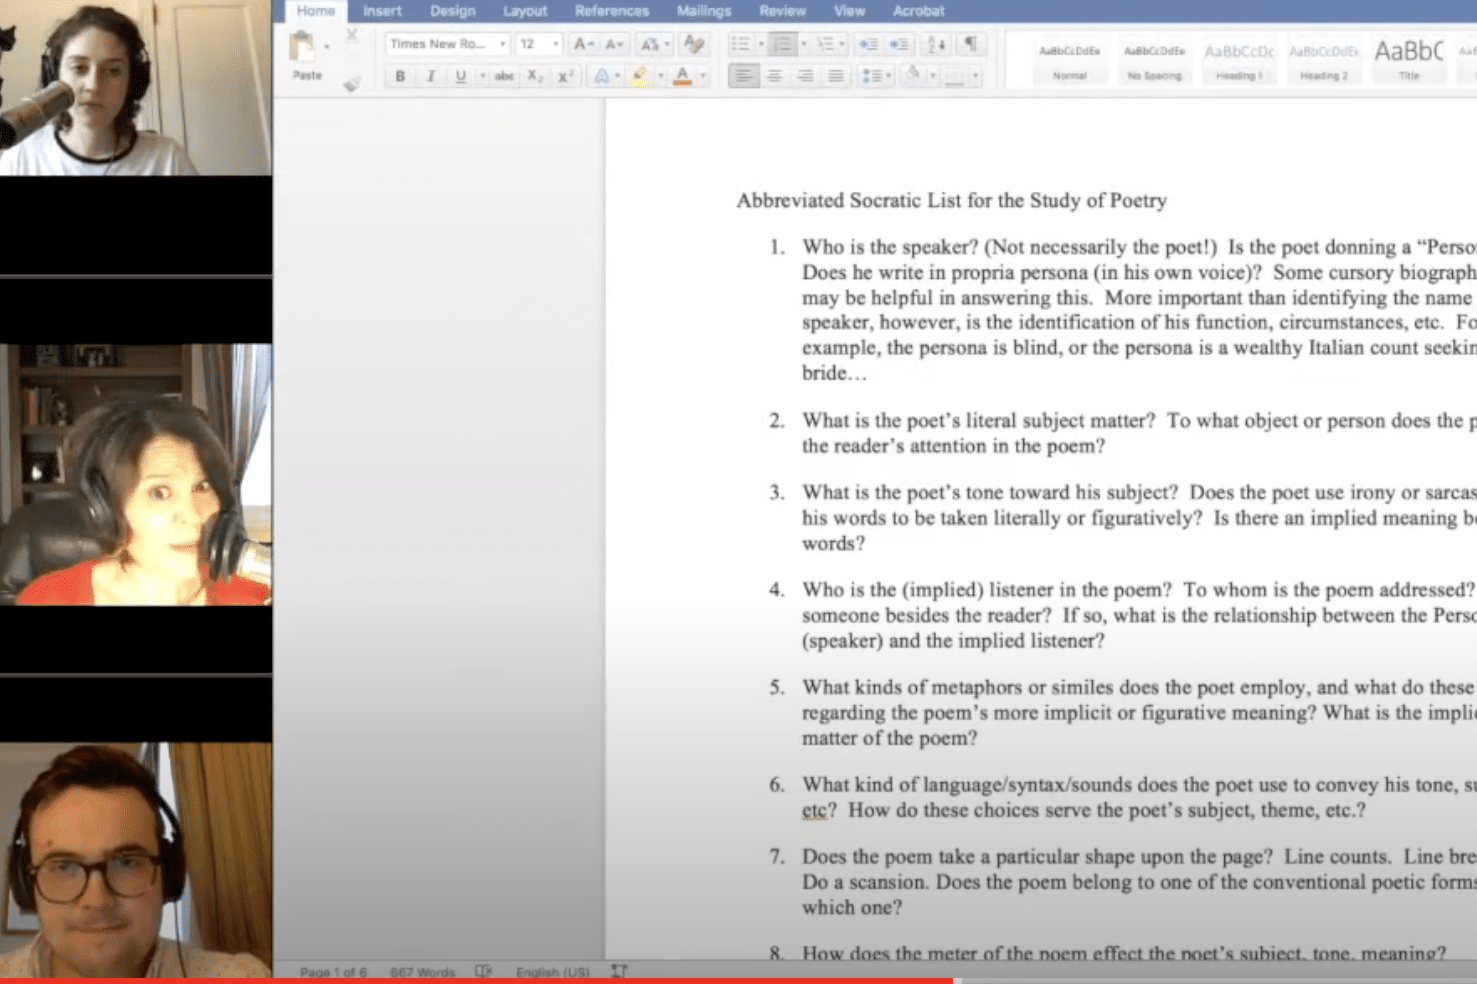Expand the Times New Roman font list
This screenshot has height=984, width=1477.
click(502, 44)
